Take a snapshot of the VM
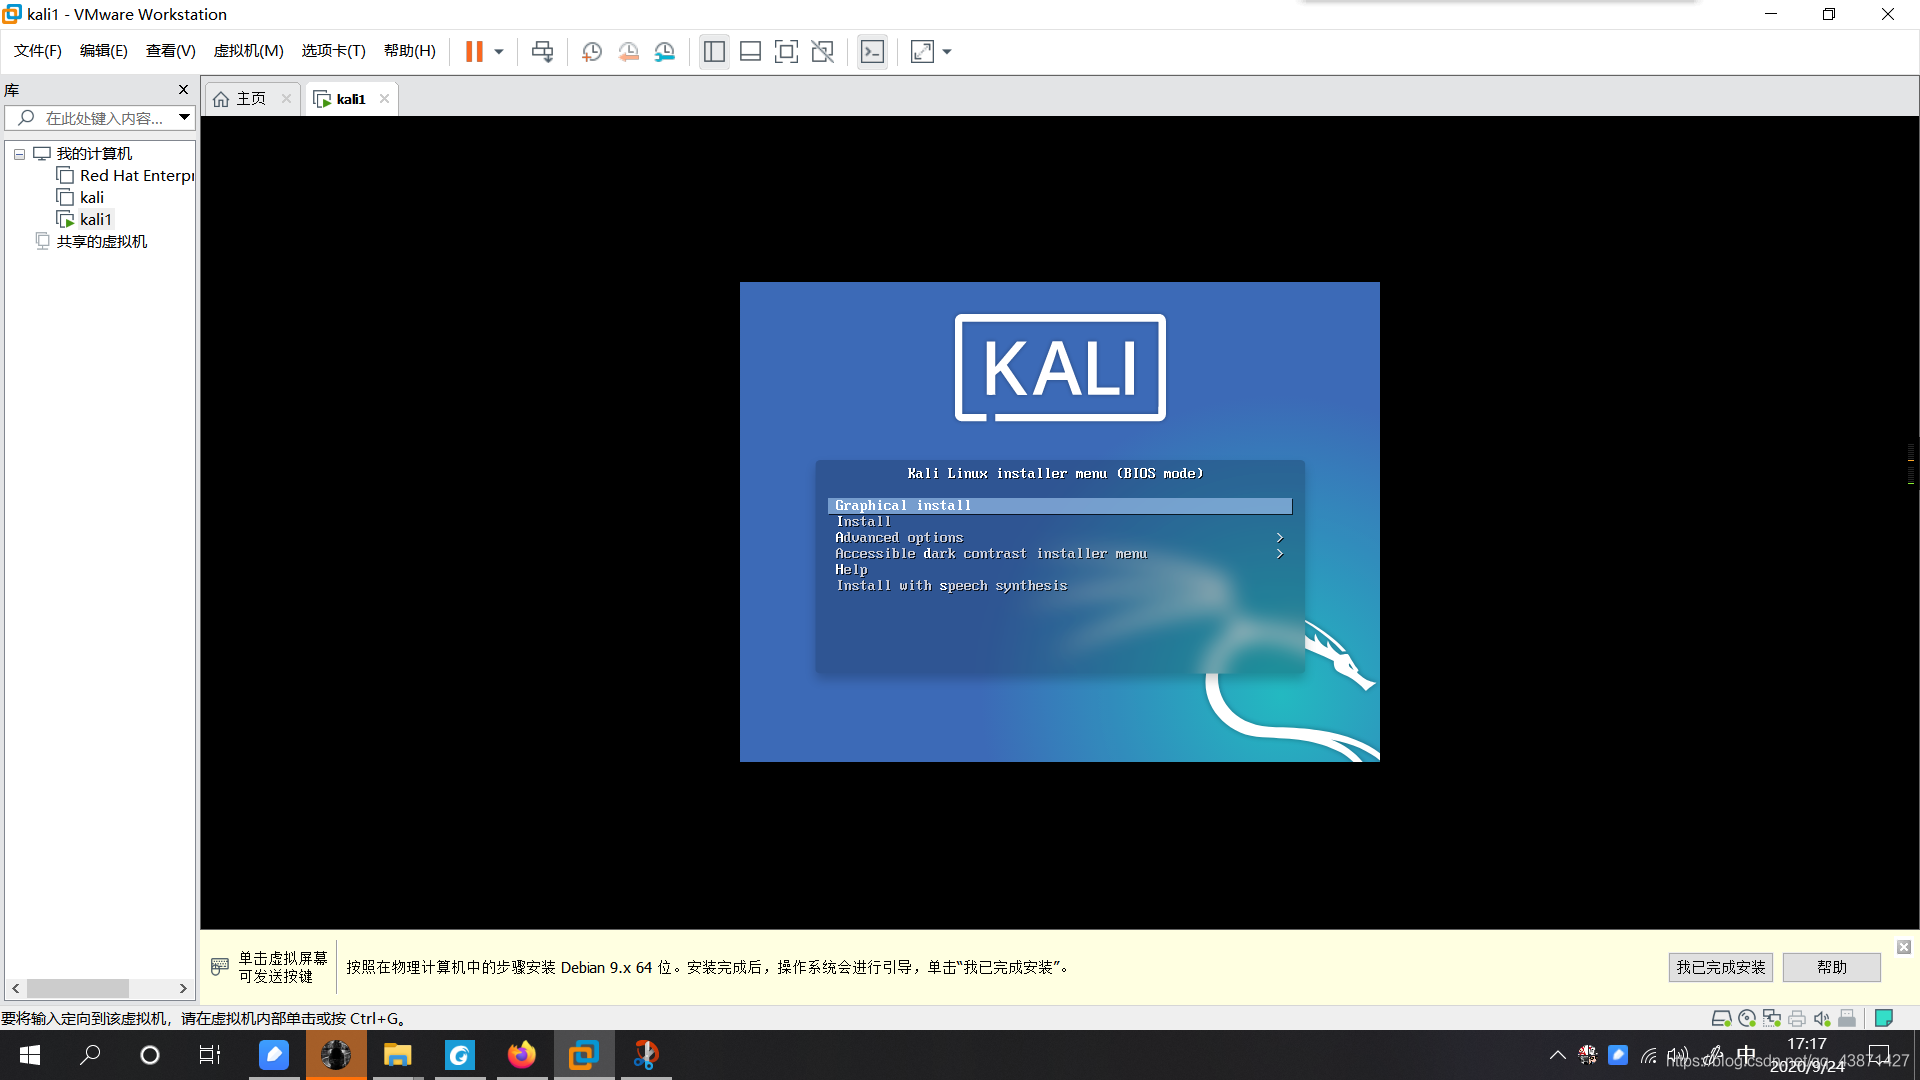 coord(592,52)
